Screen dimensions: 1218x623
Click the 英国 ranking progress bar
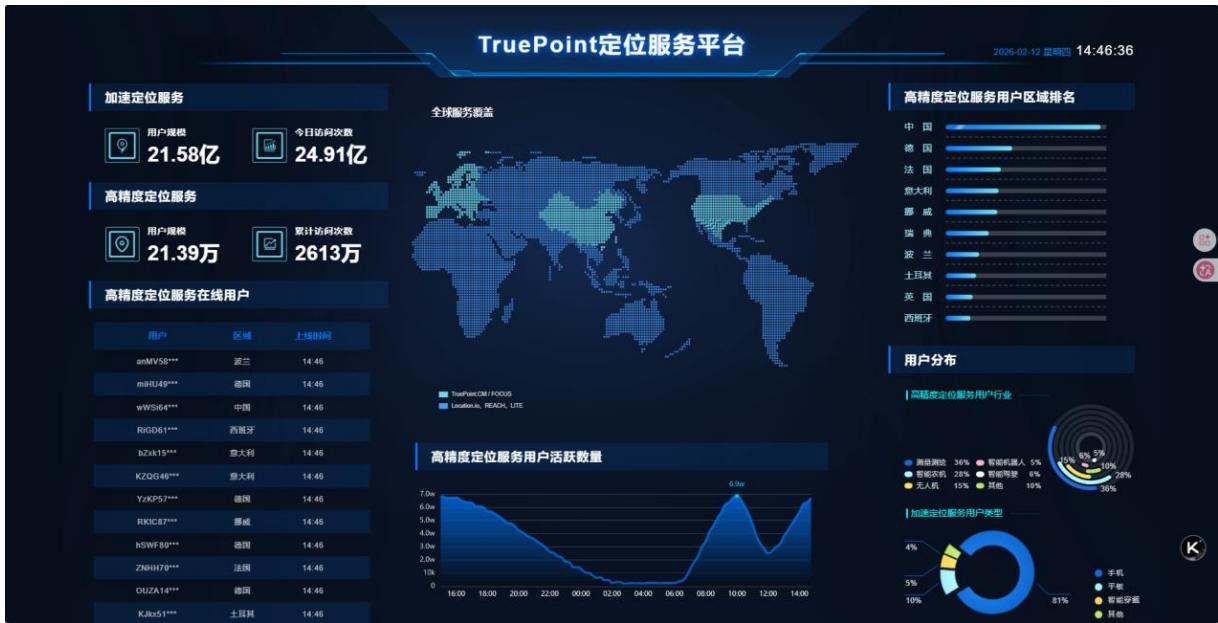tap(1025, 297)
